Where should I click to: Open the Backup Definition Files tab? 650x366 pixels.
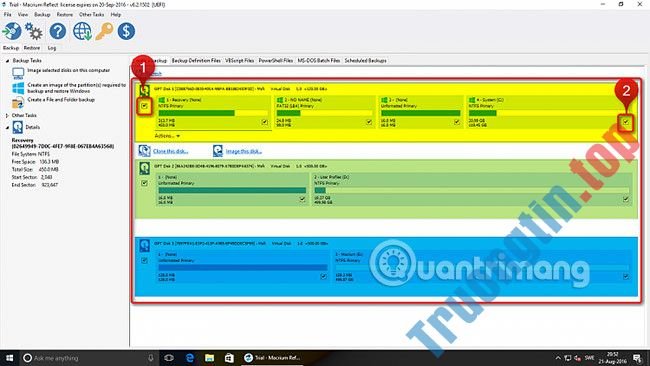tap(196, 61)
